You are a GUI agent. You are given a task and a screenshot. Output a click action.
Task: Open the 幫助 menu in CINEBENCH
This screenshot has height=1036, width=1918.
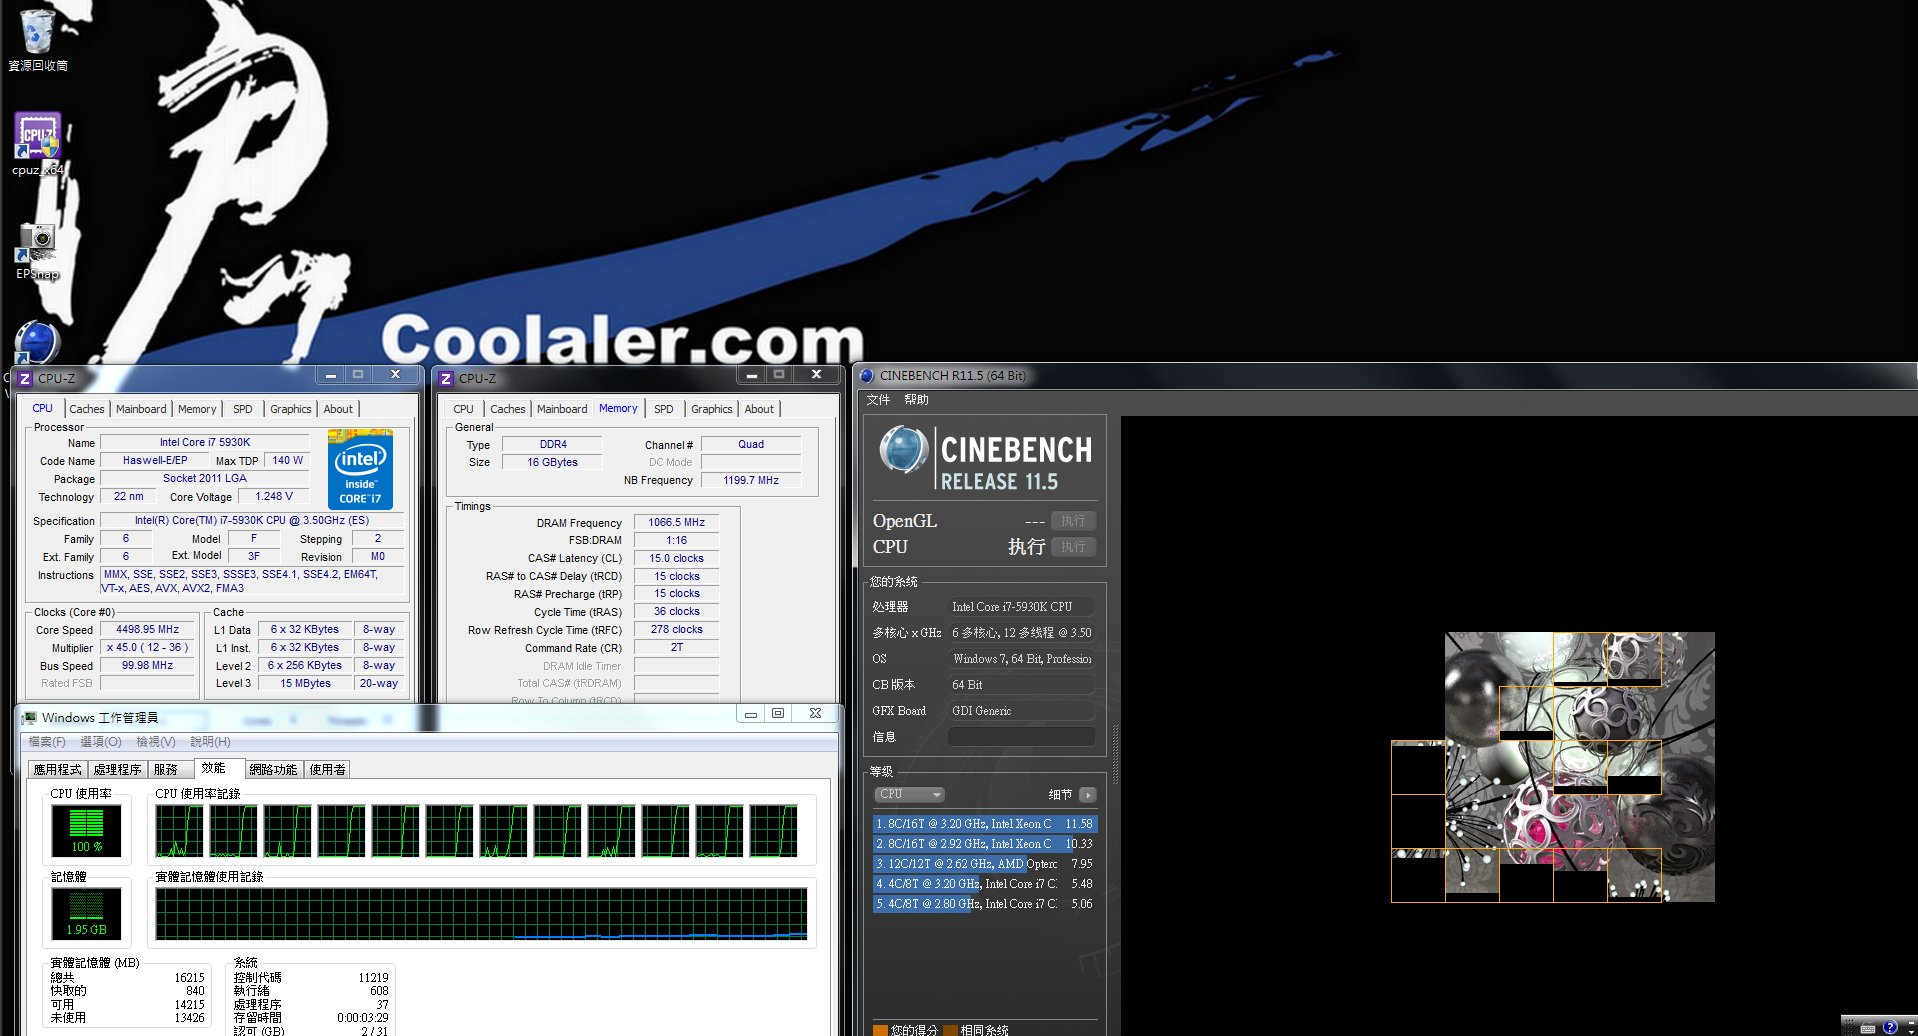coord(917,400)
